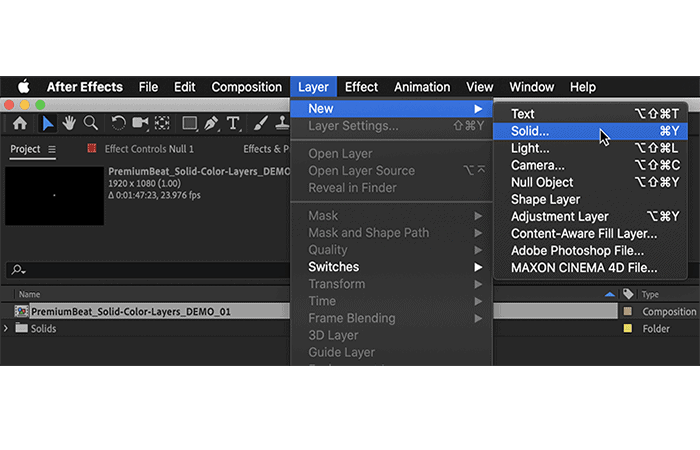Screen dimensions: 700x450
Task: Click the yellow label swatch for Folder row
Action: pos(628,329)
